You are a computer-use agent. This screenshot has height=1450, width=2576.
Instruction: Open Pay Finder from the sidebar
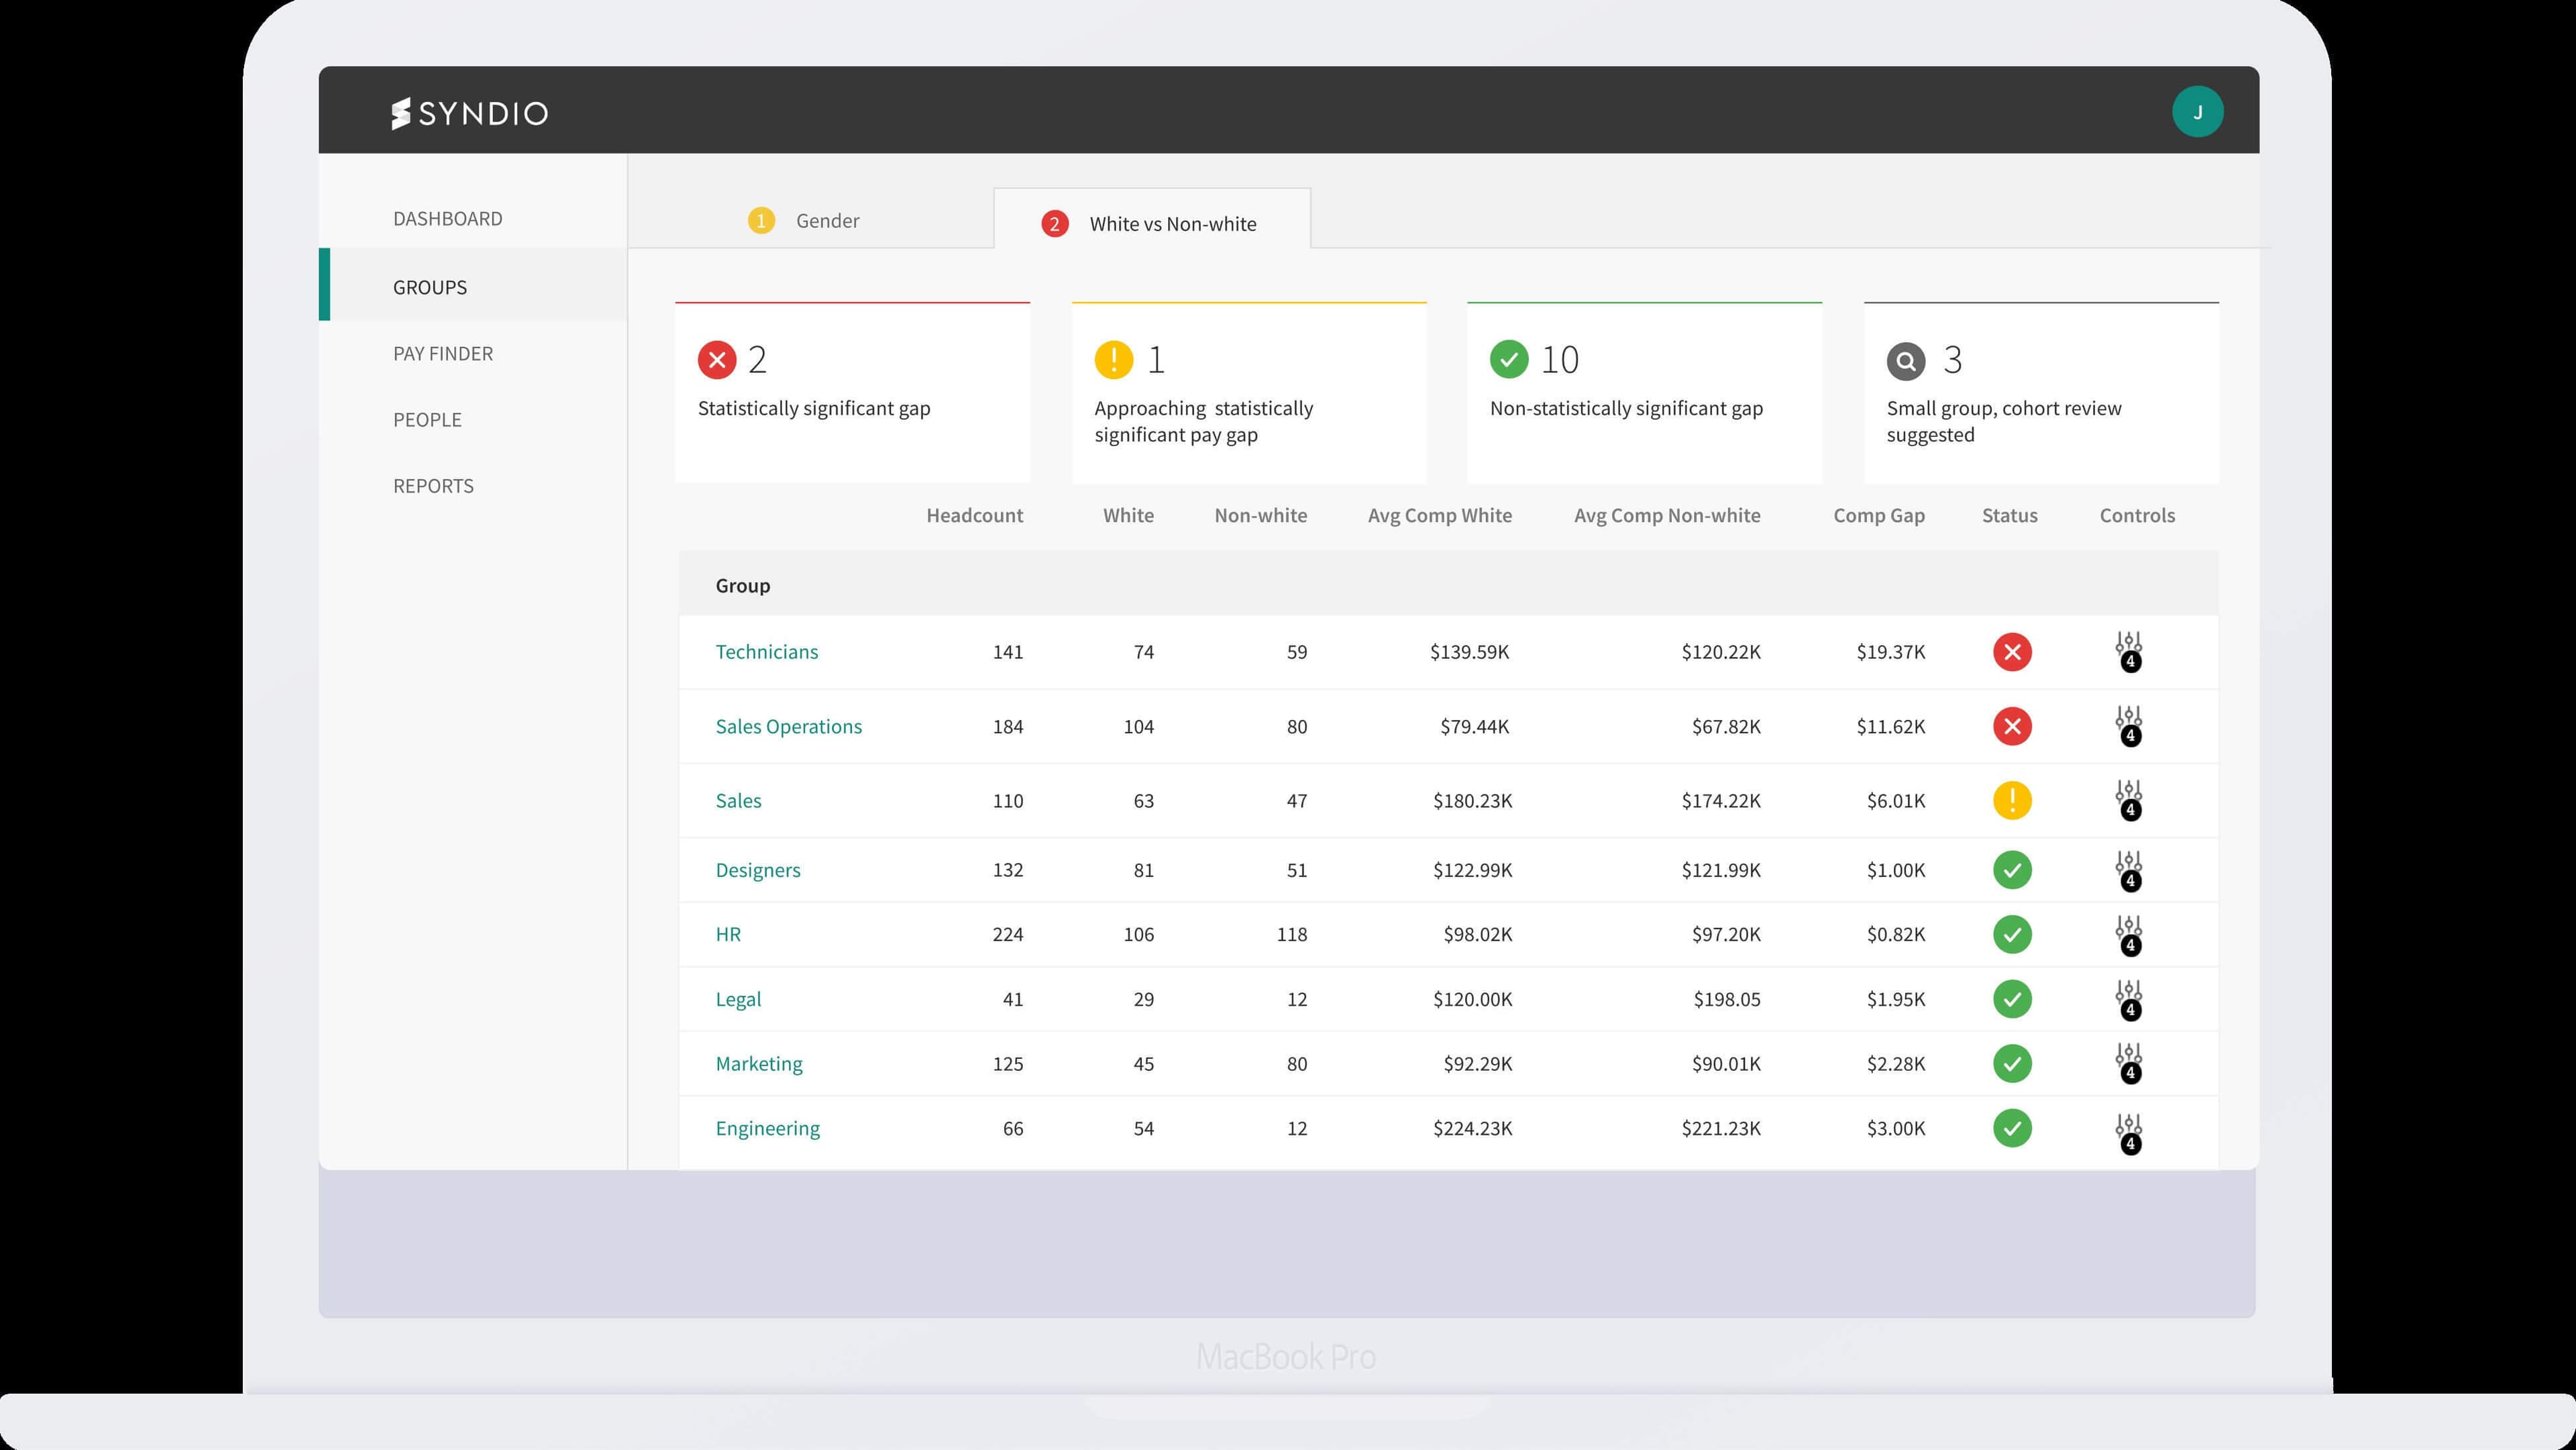coord(443,353)
